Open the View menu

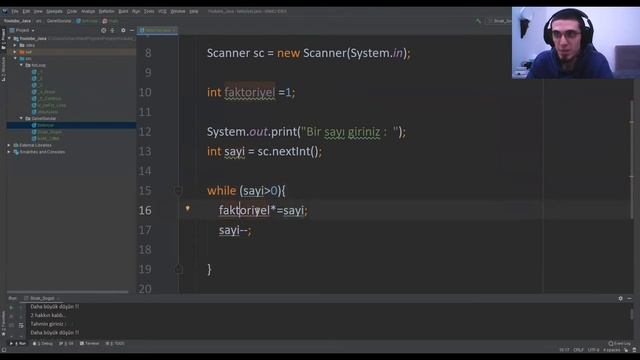[38, 11]
